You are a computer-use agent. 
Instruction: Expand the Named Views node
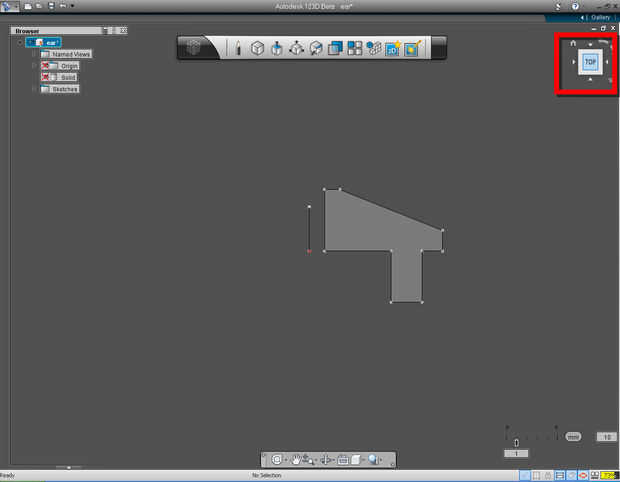(x=34, y=54)
